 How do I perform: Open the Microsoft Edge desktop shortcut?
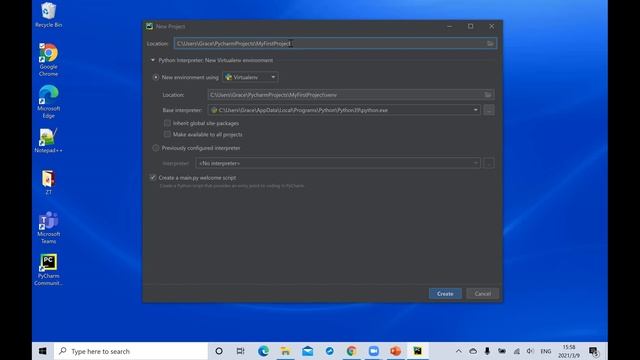pos(49,102)
